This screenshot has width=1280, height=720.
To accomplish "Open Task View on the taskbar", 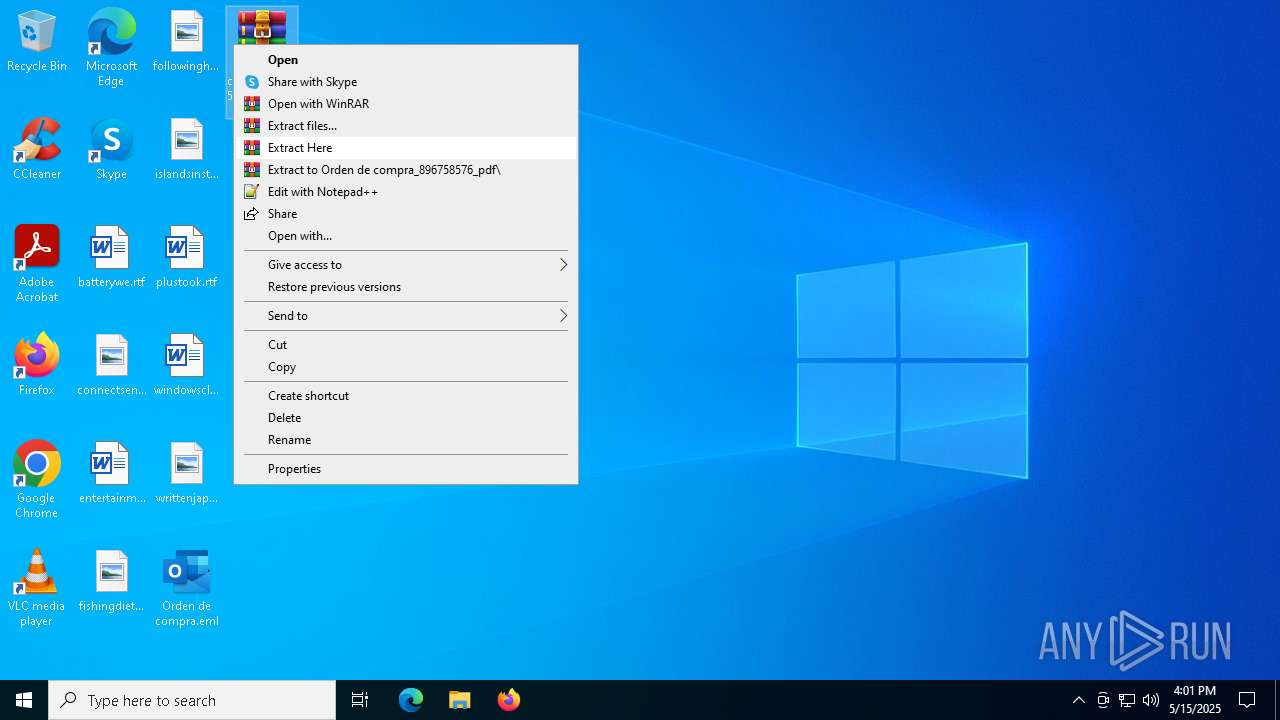I will [x=360, y=700].
